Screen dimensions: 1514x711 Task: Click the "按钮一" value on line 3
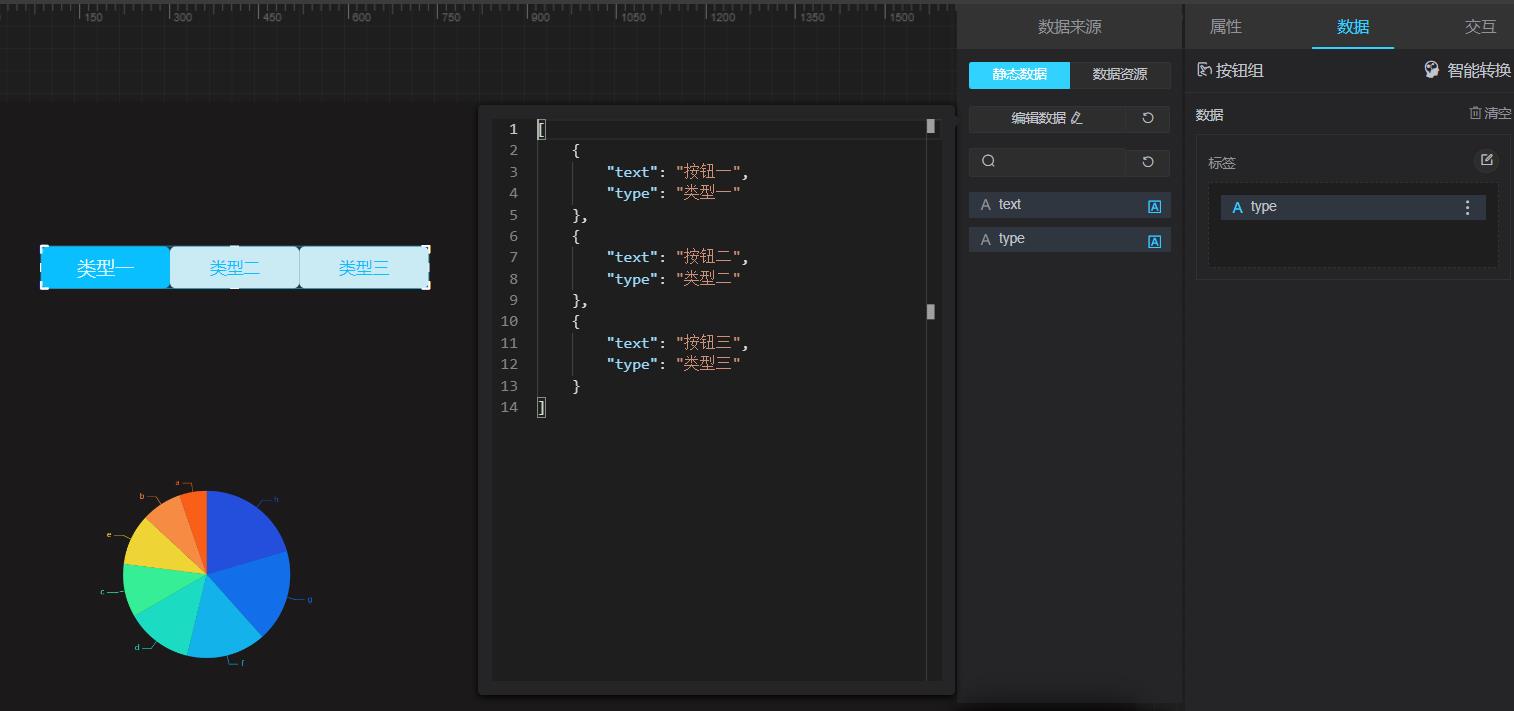coord(708,172)
